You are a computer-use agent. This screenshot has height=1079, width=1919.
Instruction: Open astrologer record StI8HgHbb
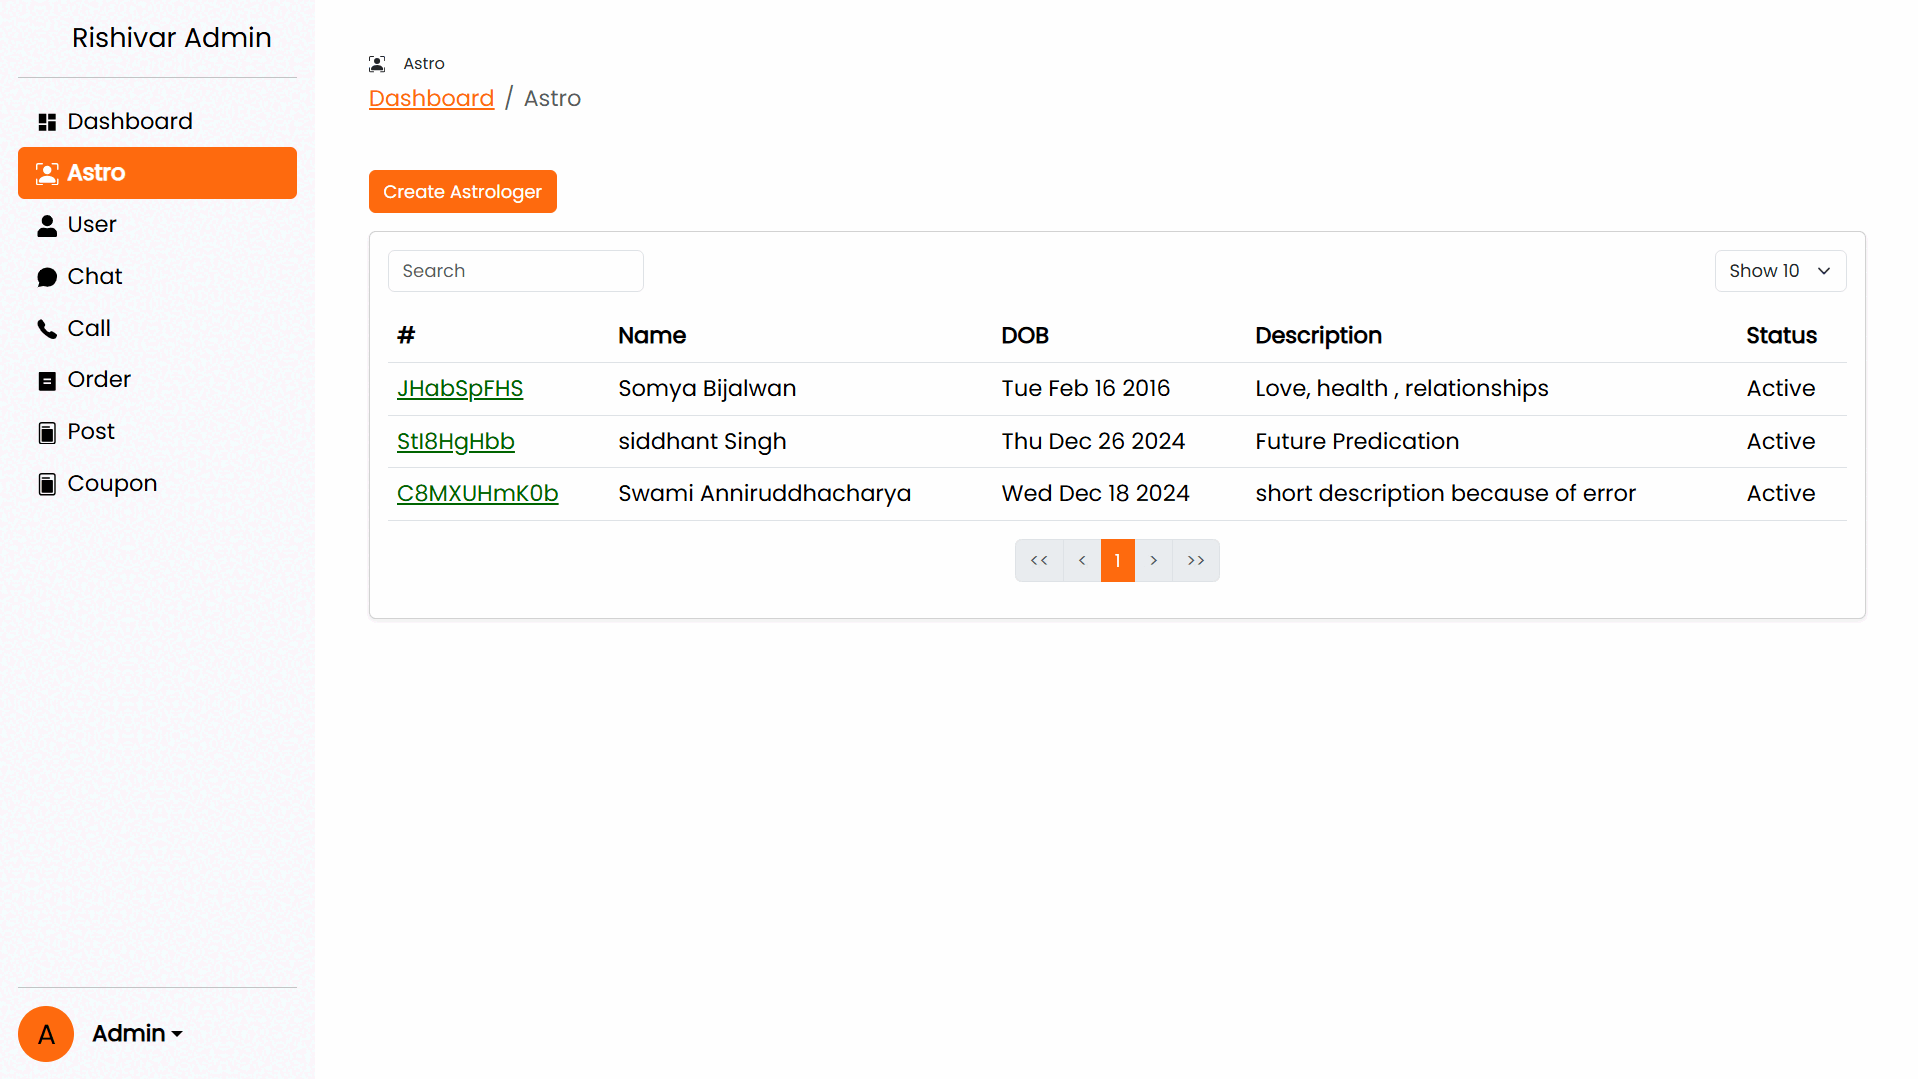click(x=455, y=441)
